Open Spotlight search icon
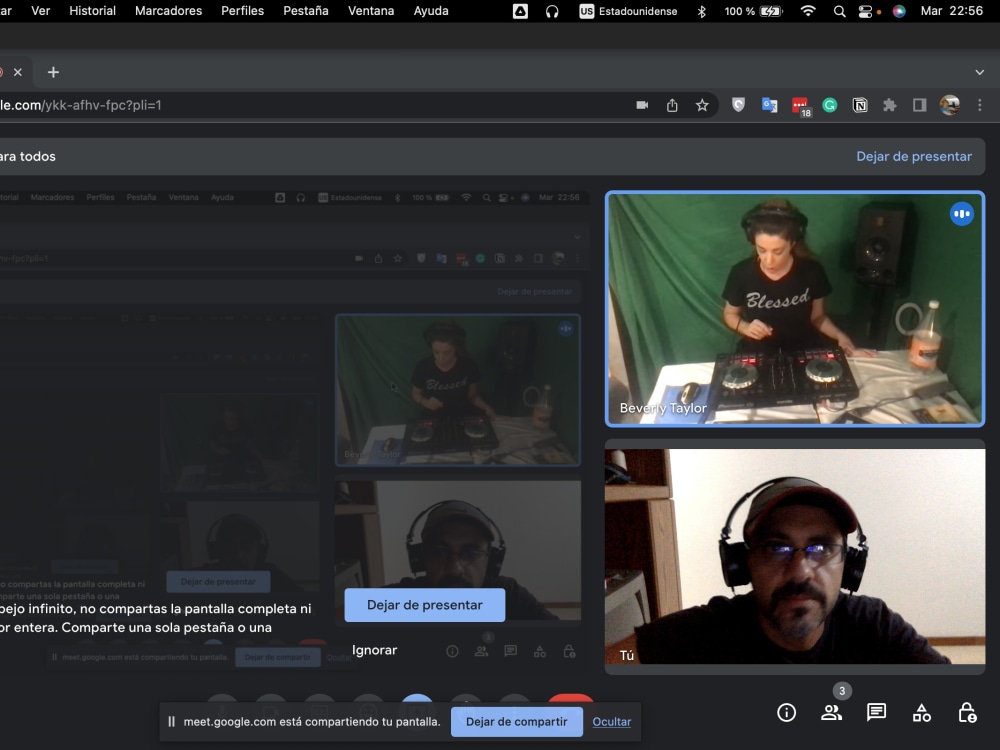Image resolution: width=1000 pixels, height=750 pixels. click(x=840, y=11)
